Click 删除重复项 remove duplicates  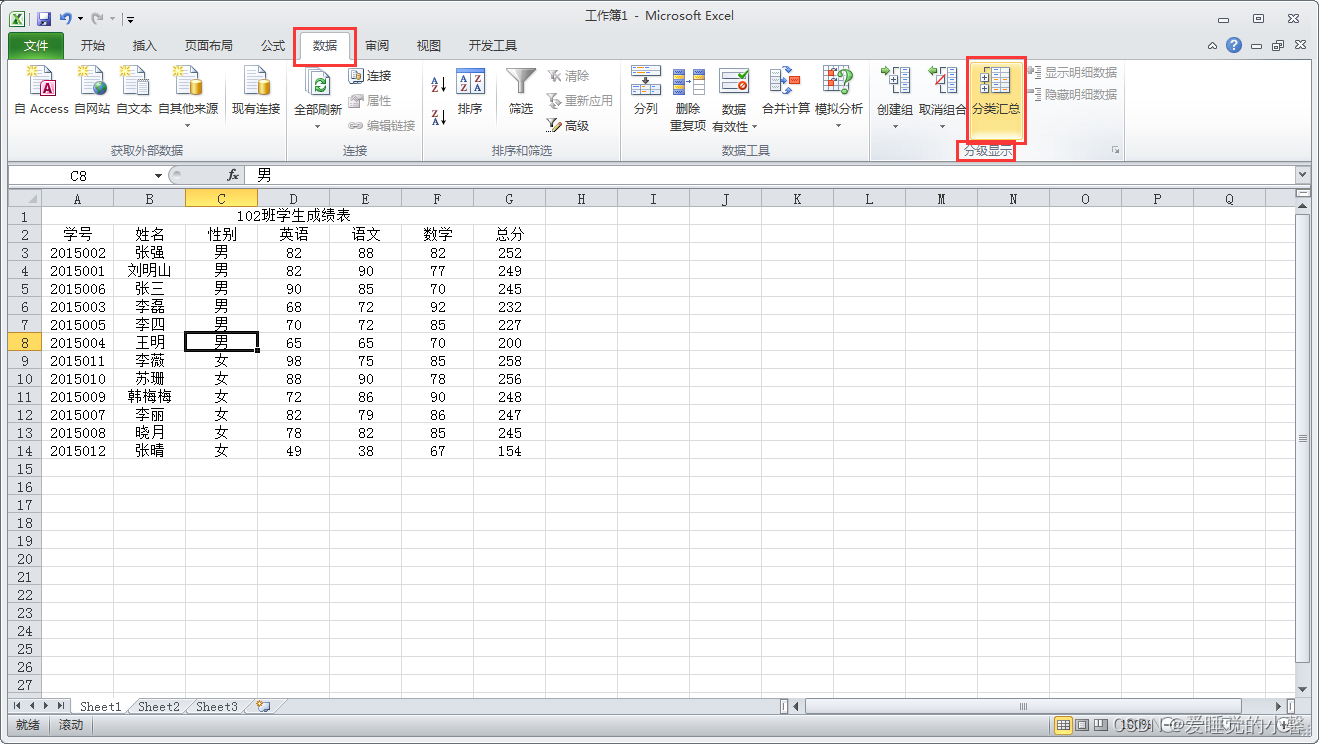(688, 99)
